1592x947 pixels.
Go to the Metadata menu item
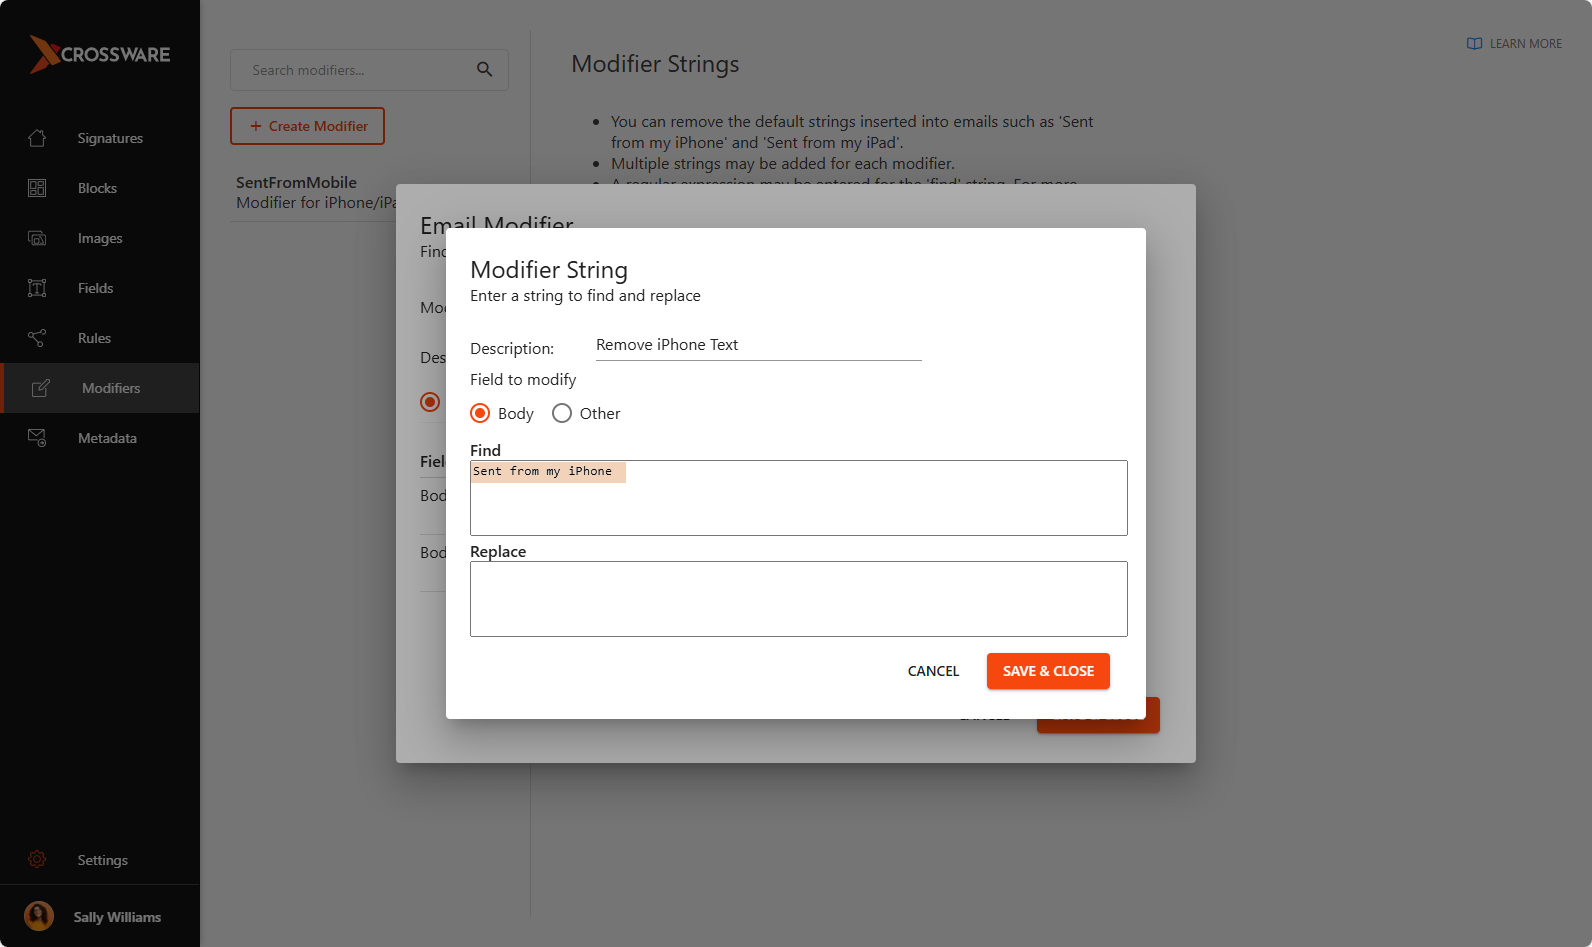pos(107,438)
